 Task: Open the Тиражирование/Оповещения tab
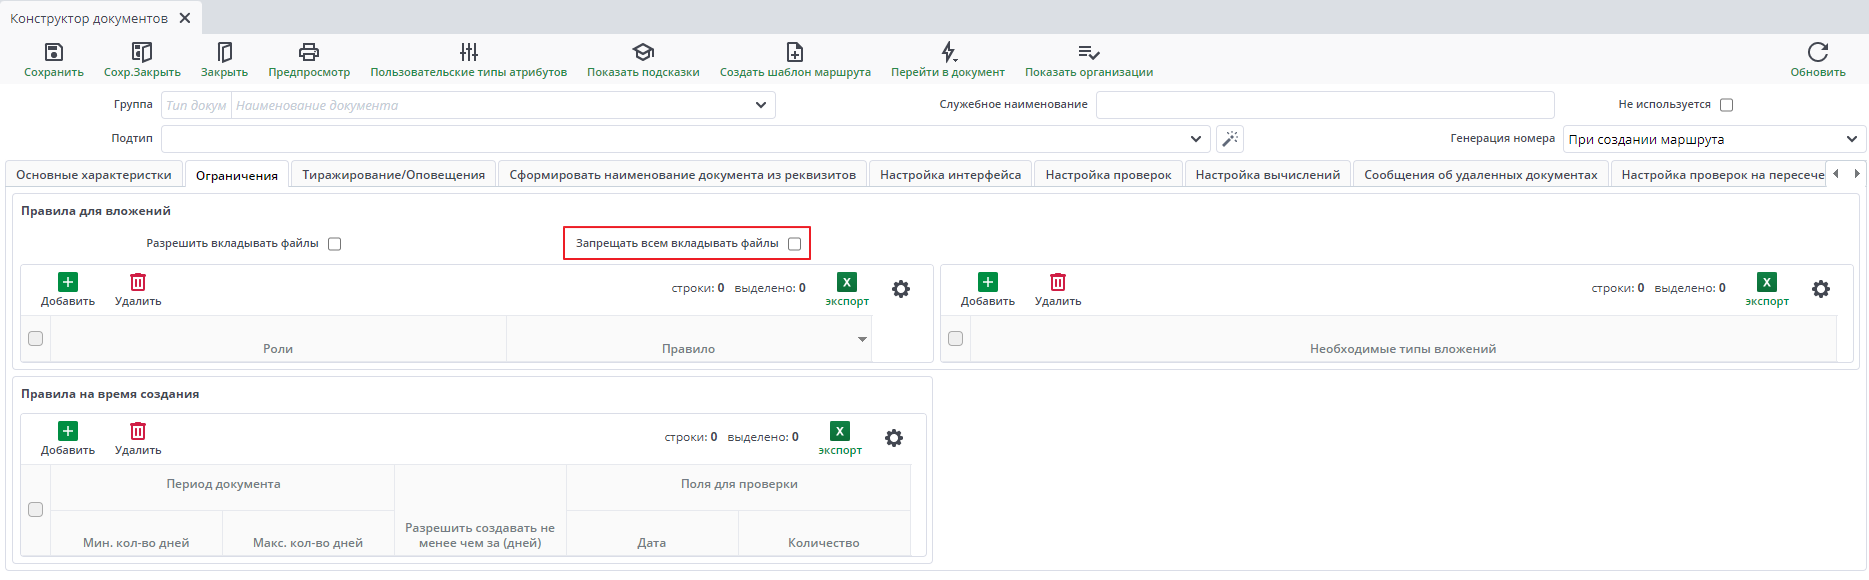393,175
